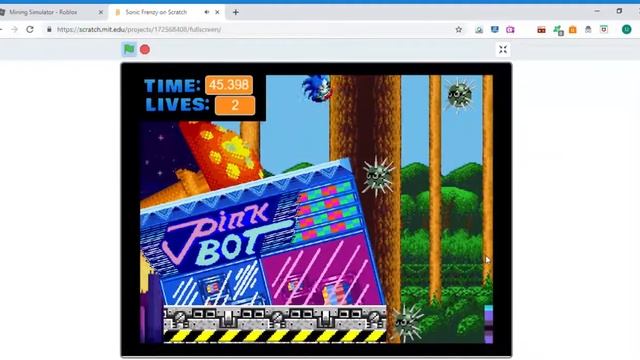The image size is (640, 360).
Task: Close the Sonic Frenzy on Scratch tab
Action: [x=217, y=12]
